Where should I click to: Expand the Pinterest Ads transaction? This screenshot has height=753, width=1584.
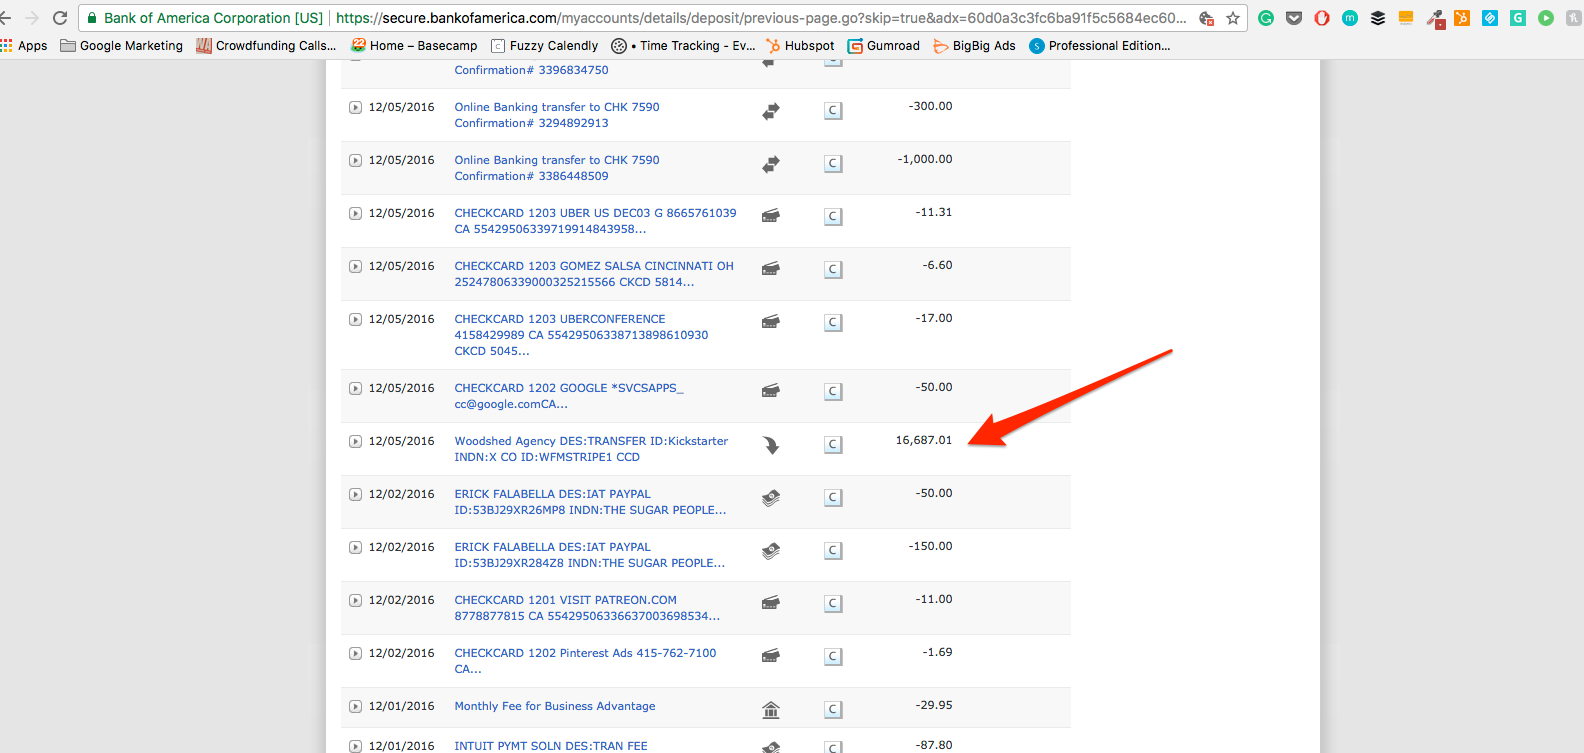pyautogui.click(x=355, y=653)
